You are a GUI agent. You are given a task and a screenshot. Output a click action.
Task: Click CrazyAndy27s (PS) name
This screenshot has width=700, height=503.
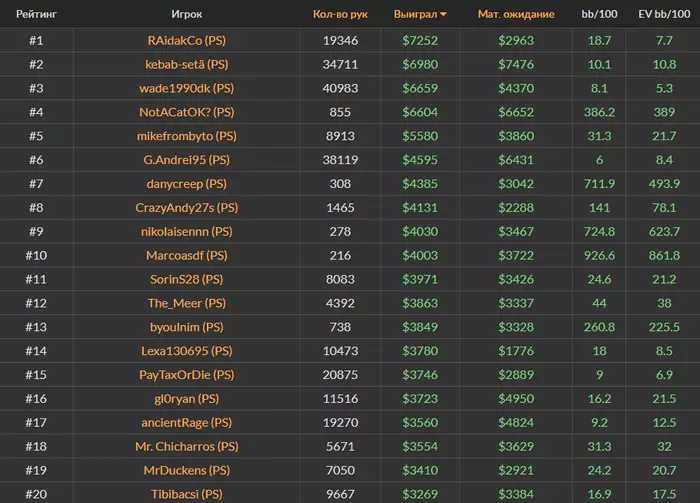(x=186, y=207)
